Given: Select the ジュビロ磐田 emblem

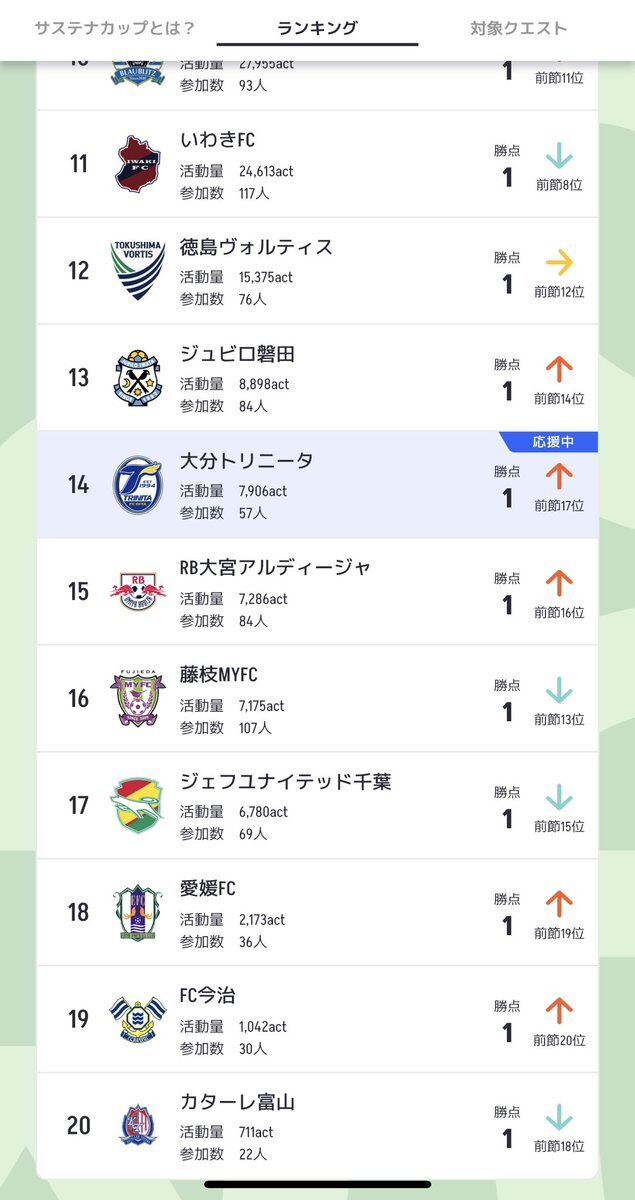Looking at the screenshot, I should (x=138, y=377).
